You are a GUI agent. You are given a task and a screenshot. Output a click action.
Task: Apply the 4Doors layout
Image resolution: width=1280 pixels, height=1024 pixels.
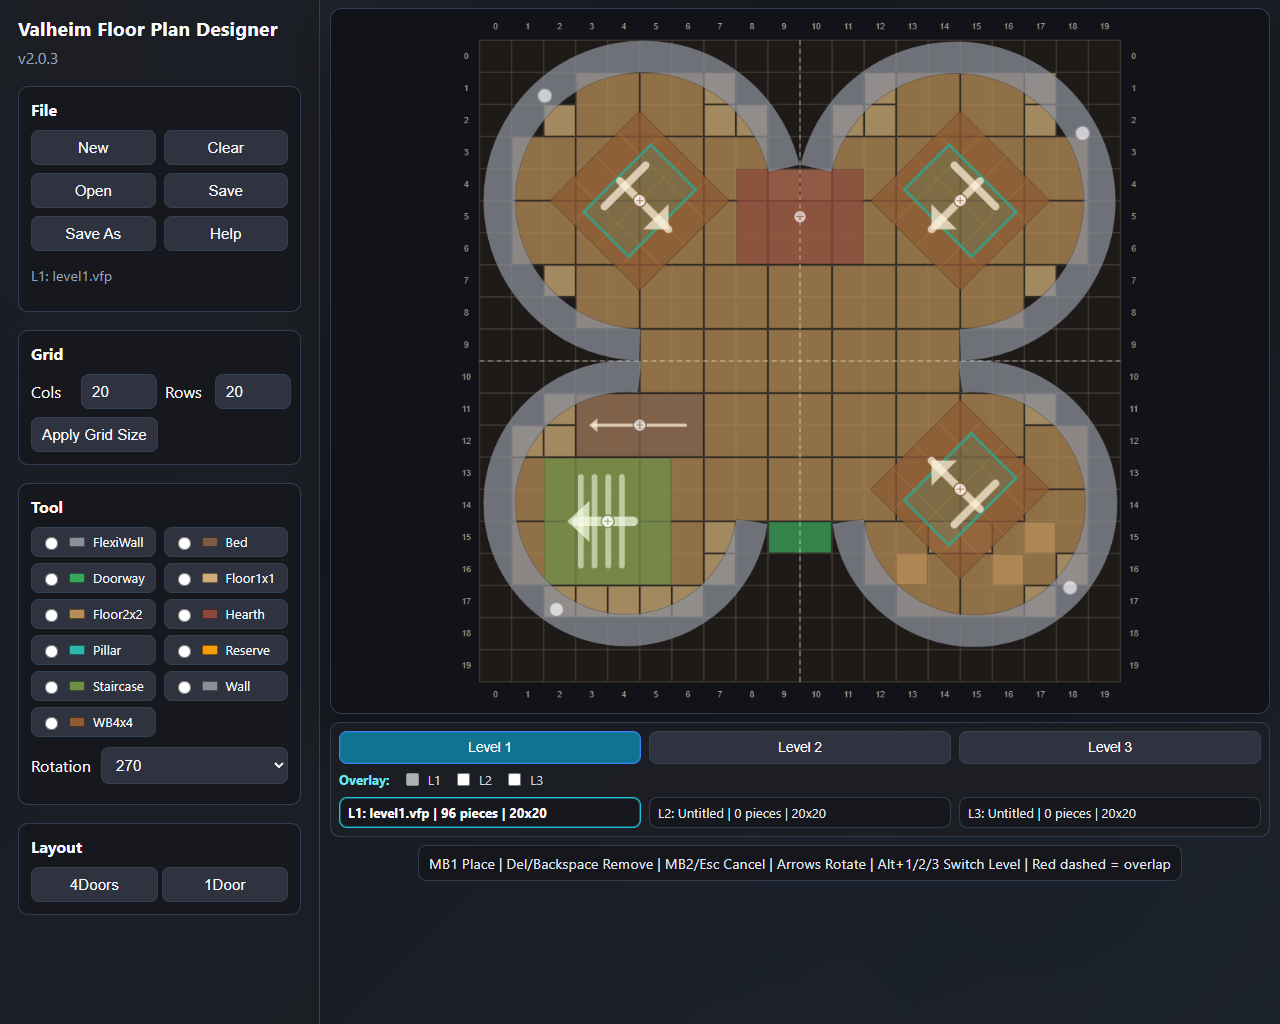94,885
